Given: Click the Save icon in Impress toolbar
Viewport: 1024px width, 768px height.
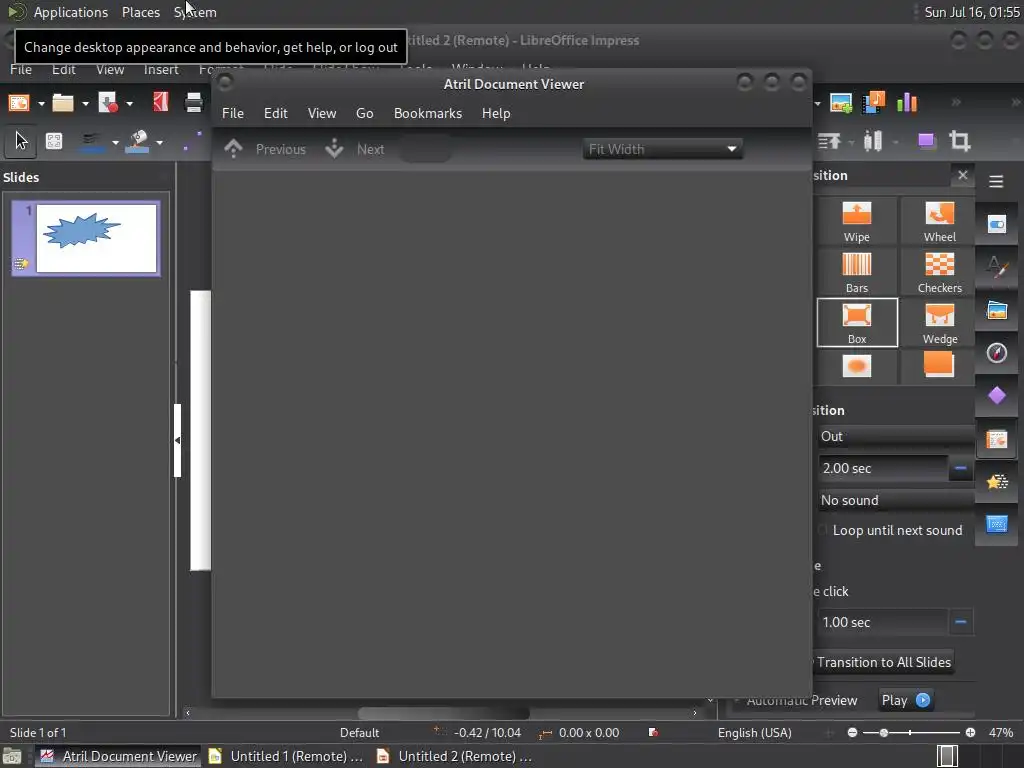Looking at the screenshot, I should [x=108, y=103].
